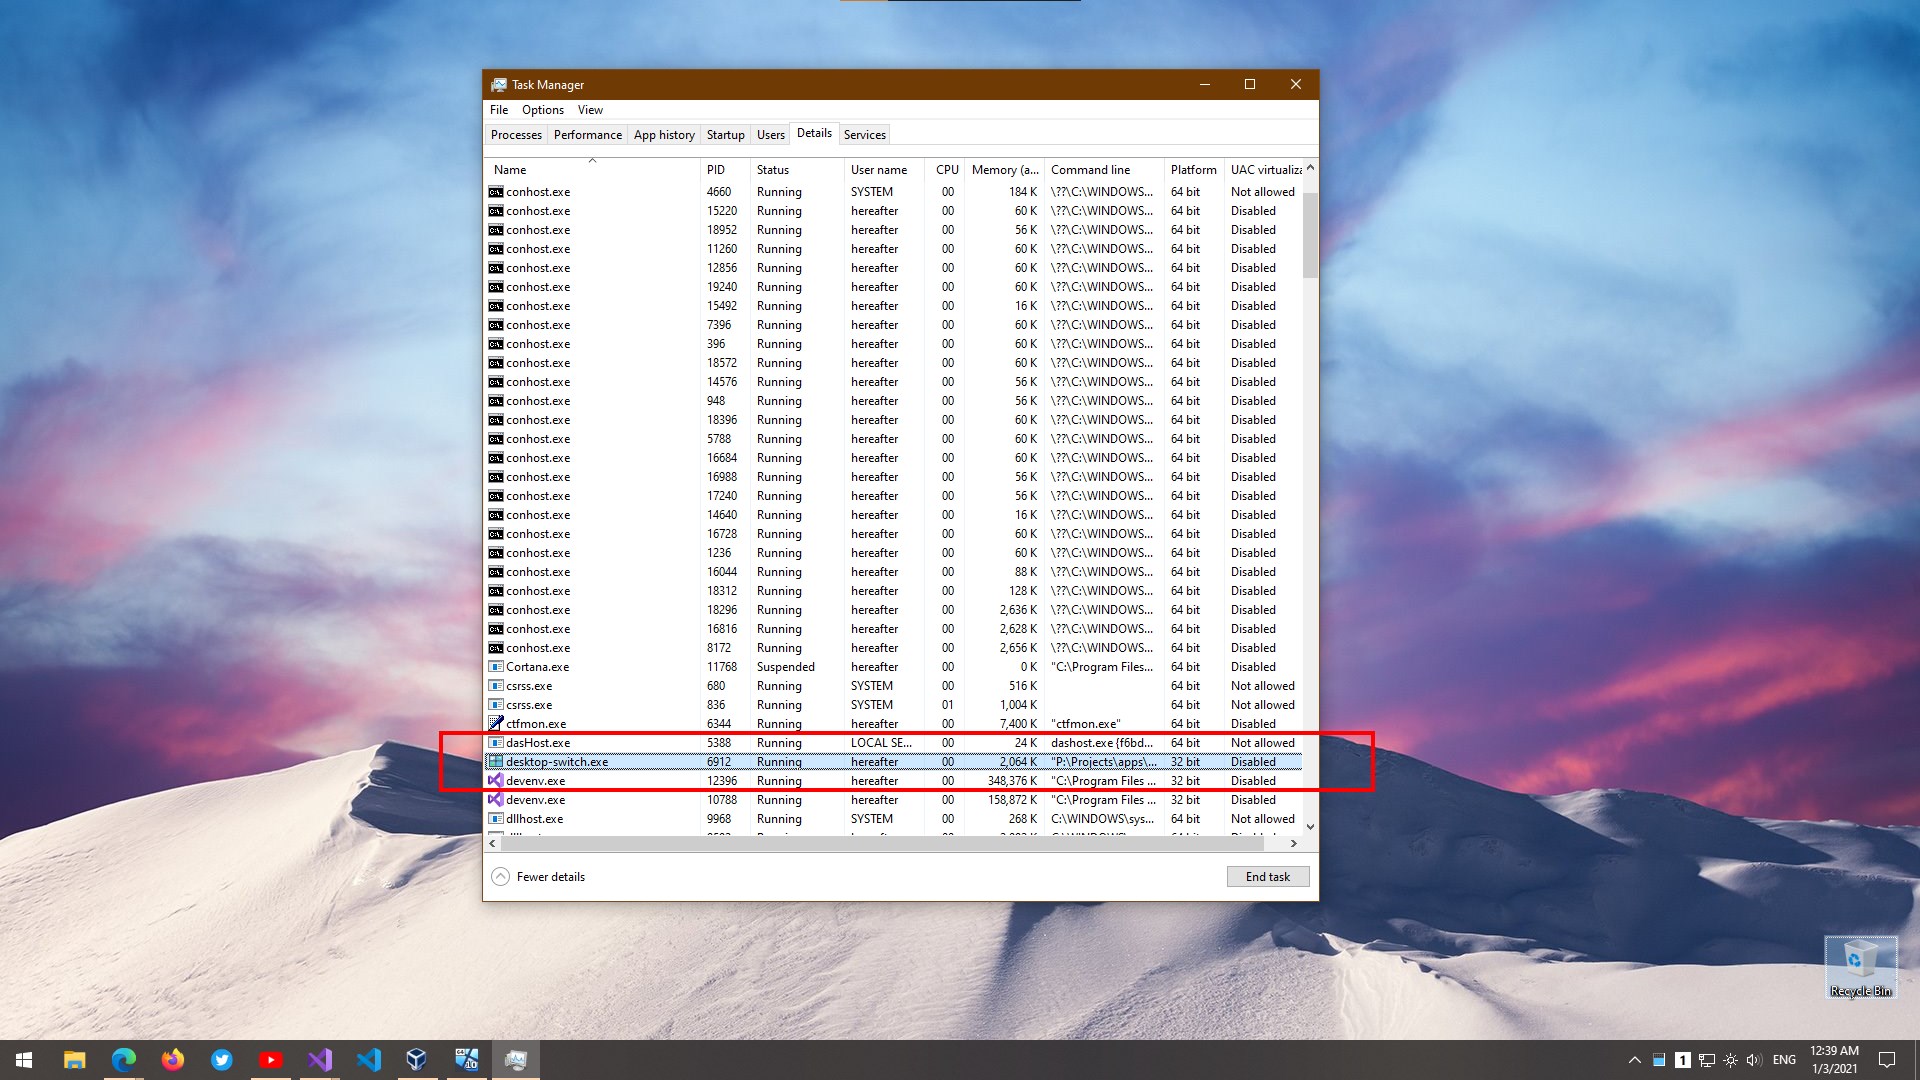Open the ENG language indicator
Viewport: 1920px width, 1080px height.
pos(1784,1060)
